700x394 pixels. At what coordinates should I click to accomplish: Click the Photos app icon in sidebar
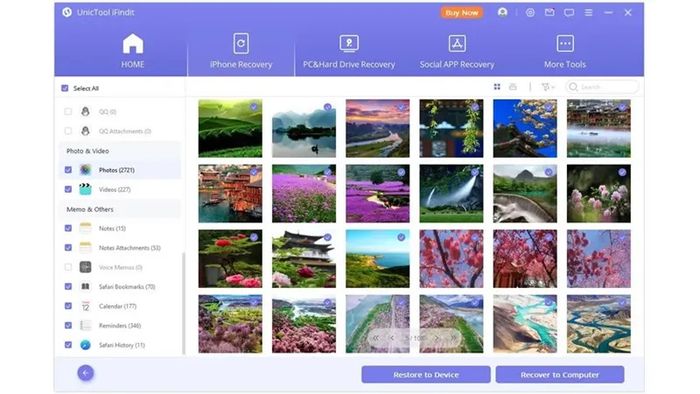85,170
